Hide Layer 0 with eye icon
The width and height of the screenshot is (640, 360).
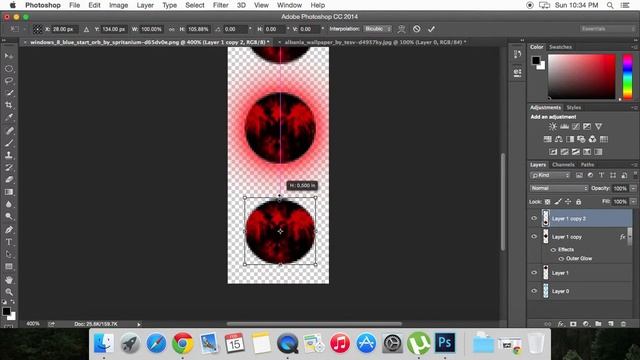[534, 291]
